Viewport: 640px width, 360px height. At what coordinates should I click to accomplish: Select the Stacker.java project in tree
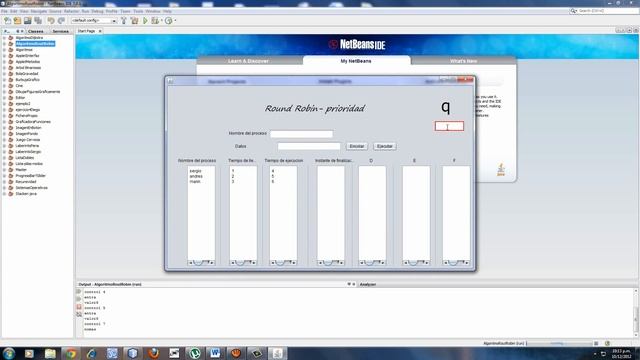26,194
